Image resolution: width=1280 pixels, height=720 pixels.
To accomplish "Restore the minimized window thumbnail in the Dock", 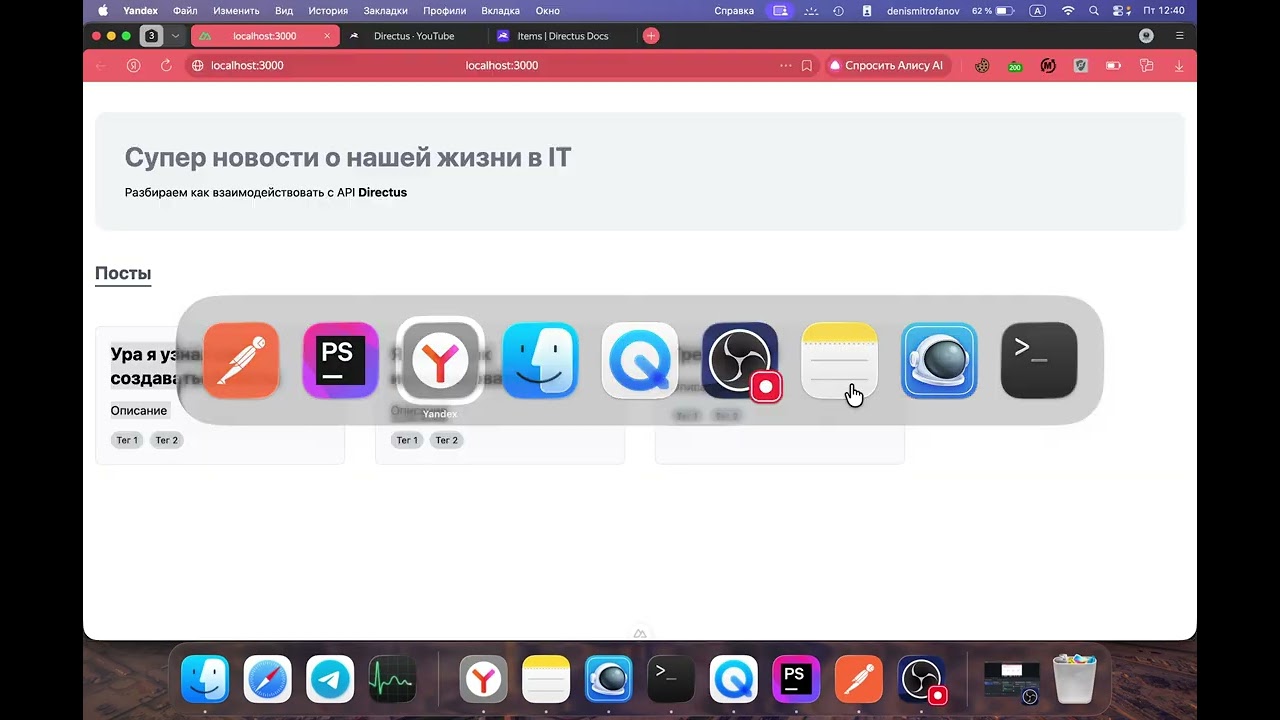I will pyautogui.click(x=1011, y=682).
